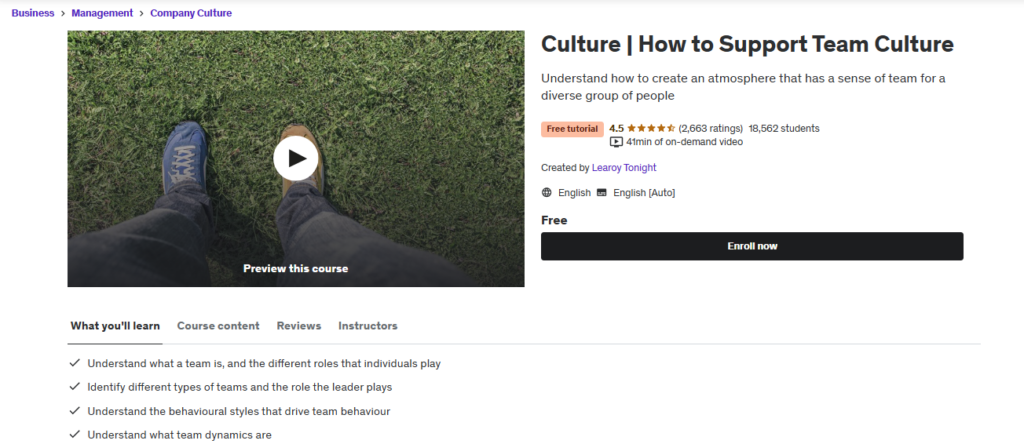Click the 4.5 rating number
This screenshot has width=1024, height=444.
616,128
